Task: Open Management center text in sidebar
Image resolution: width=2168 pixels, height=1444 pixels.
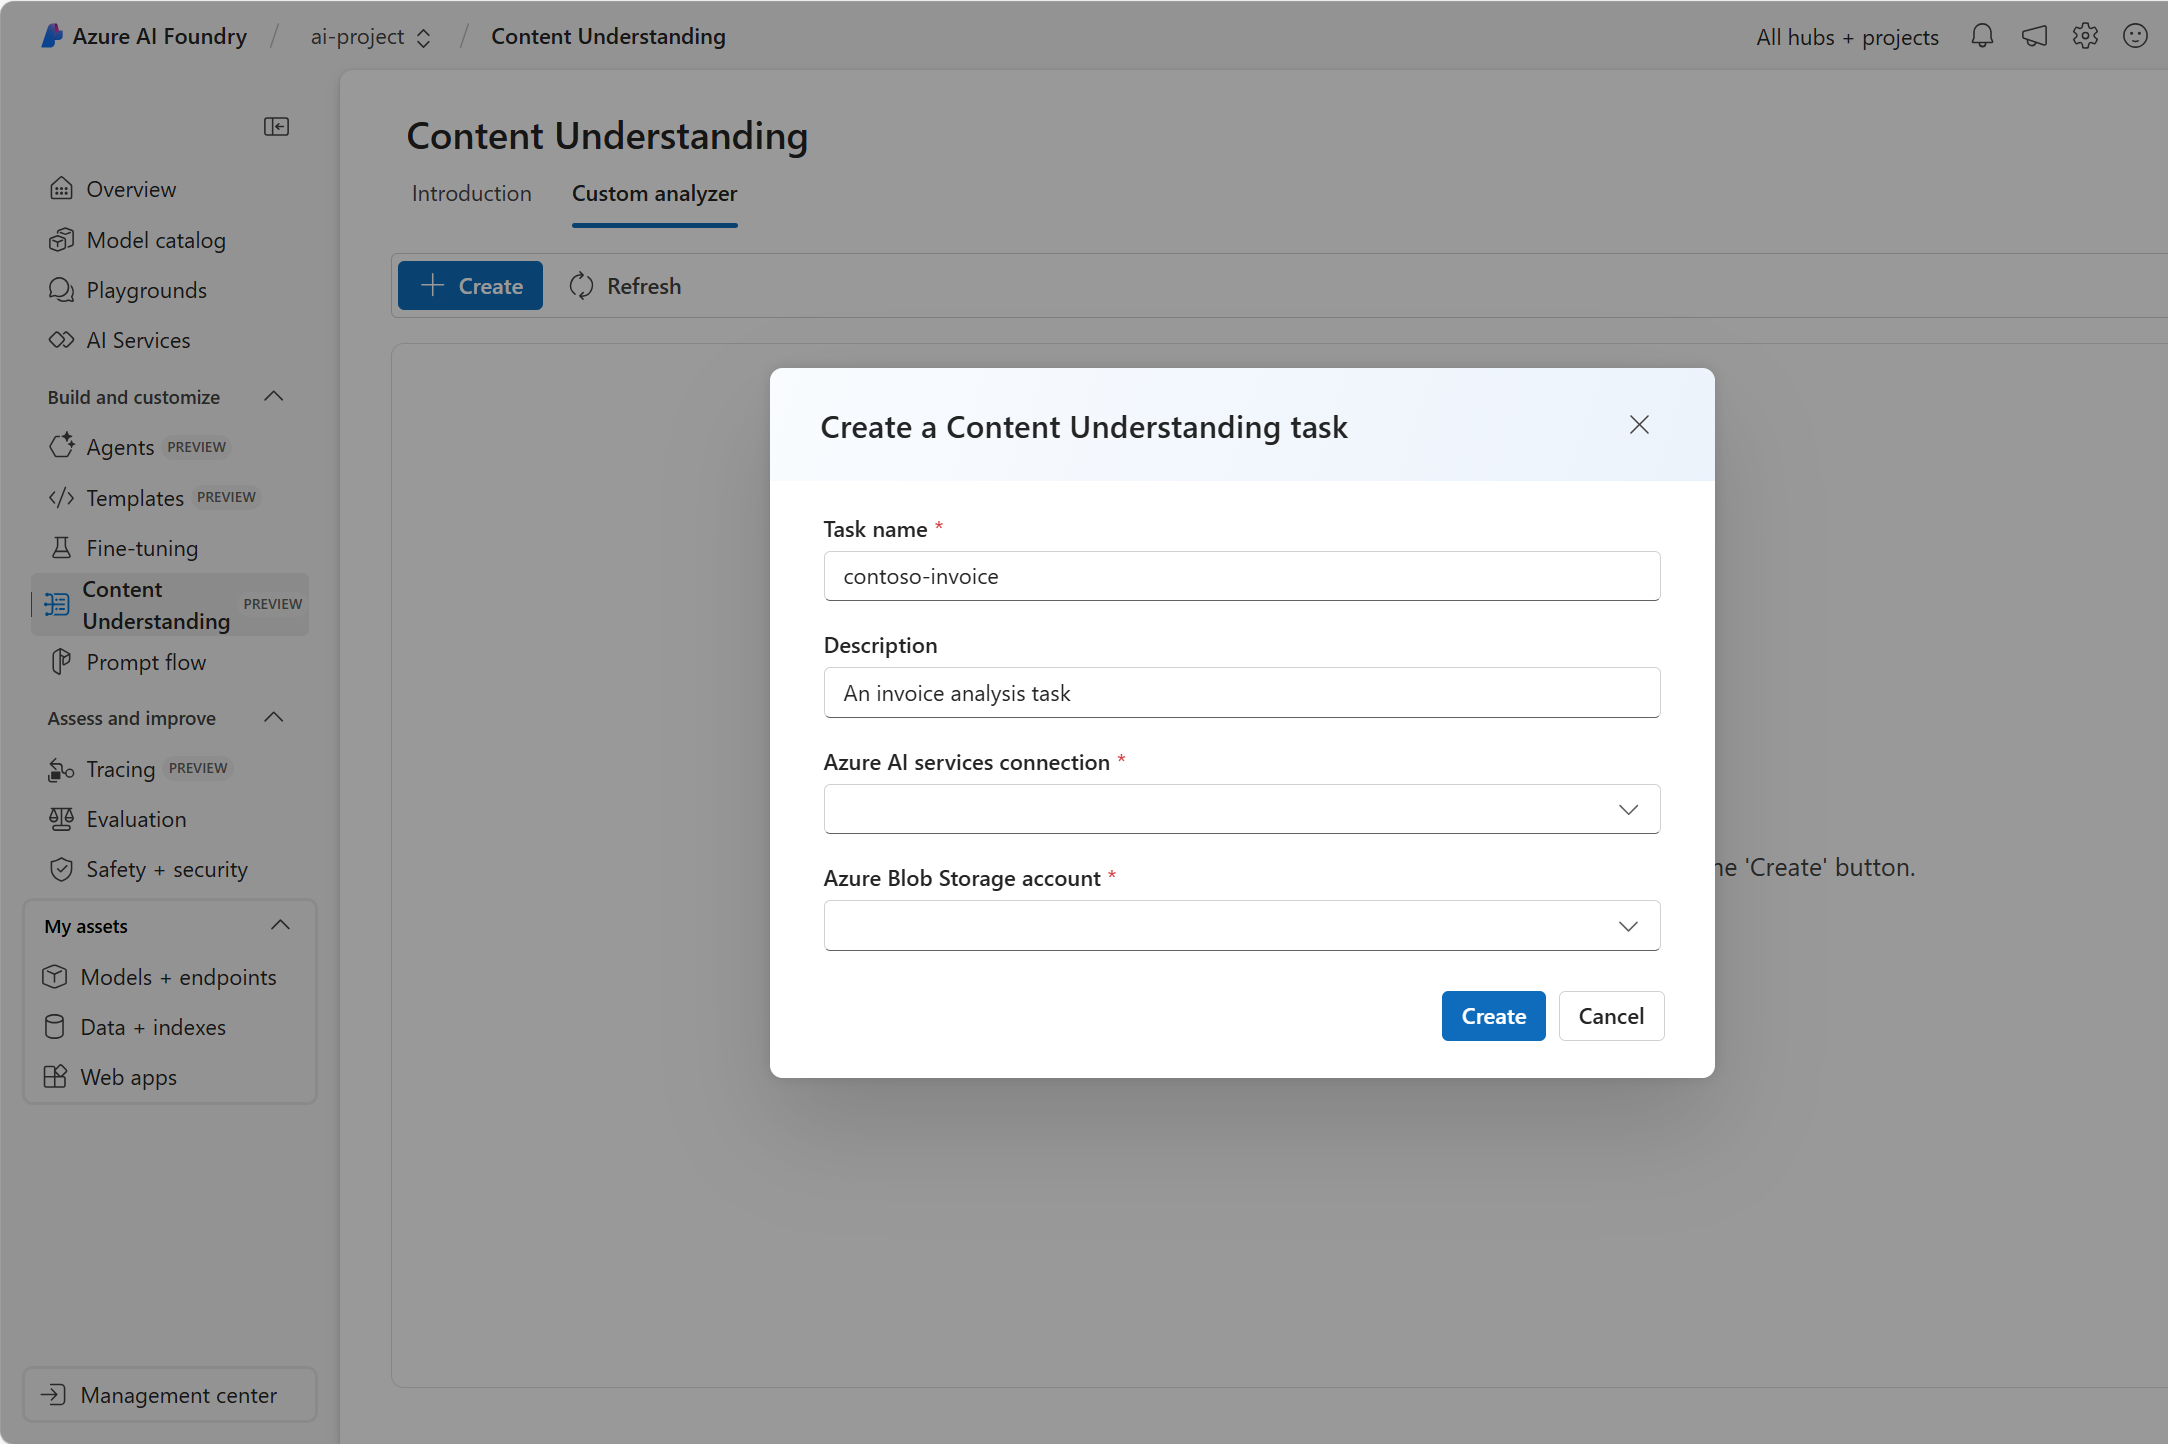Action: [179, 1395]
